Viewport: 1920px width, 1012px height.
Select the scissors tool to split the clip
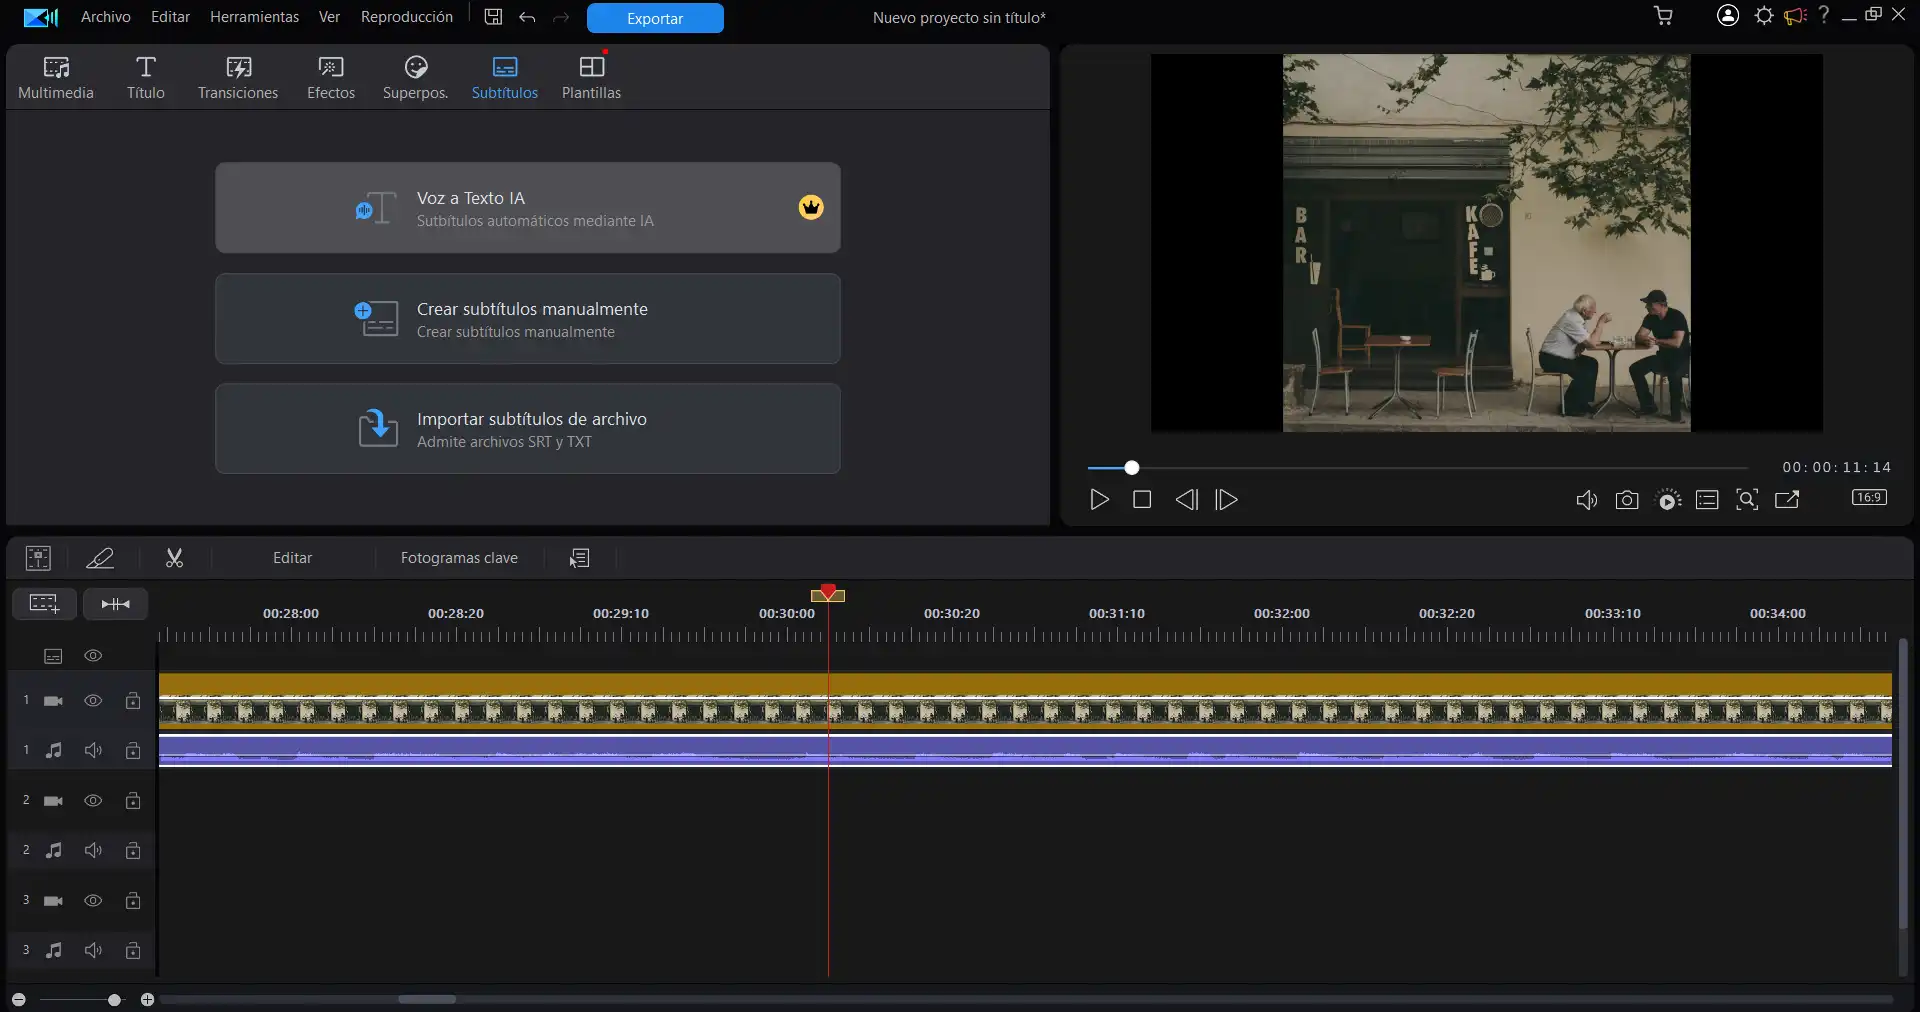[173, 558]
